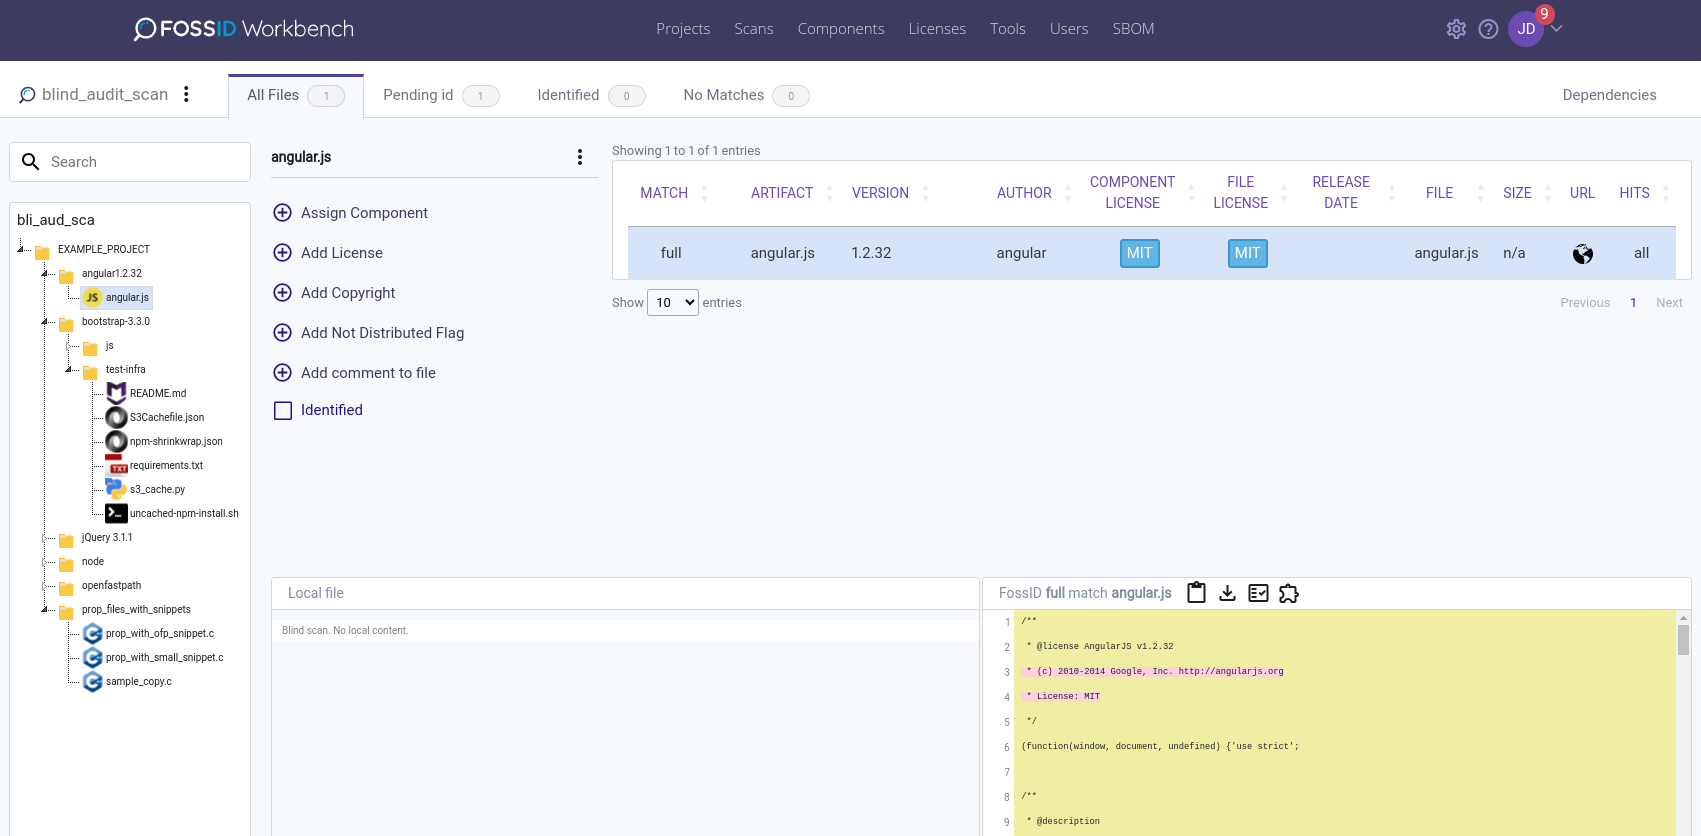Viewport: 1701px width, 836px height.
Task: Expand the user menu chevron
Action: (x=1556, y=28)
